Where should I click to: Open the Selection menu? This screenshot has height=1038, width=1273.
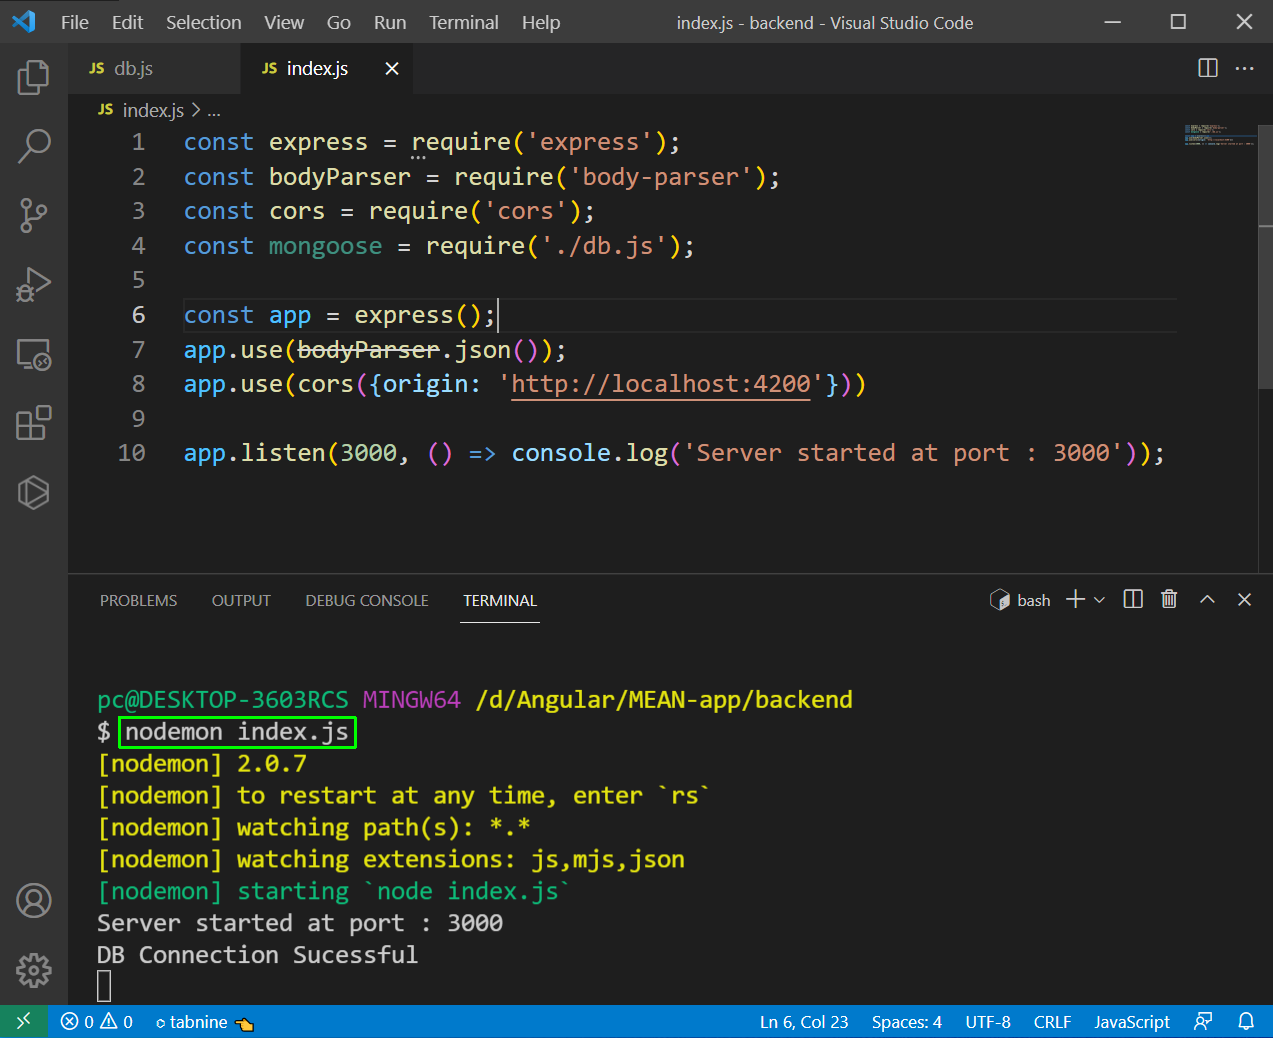[203, 22]
